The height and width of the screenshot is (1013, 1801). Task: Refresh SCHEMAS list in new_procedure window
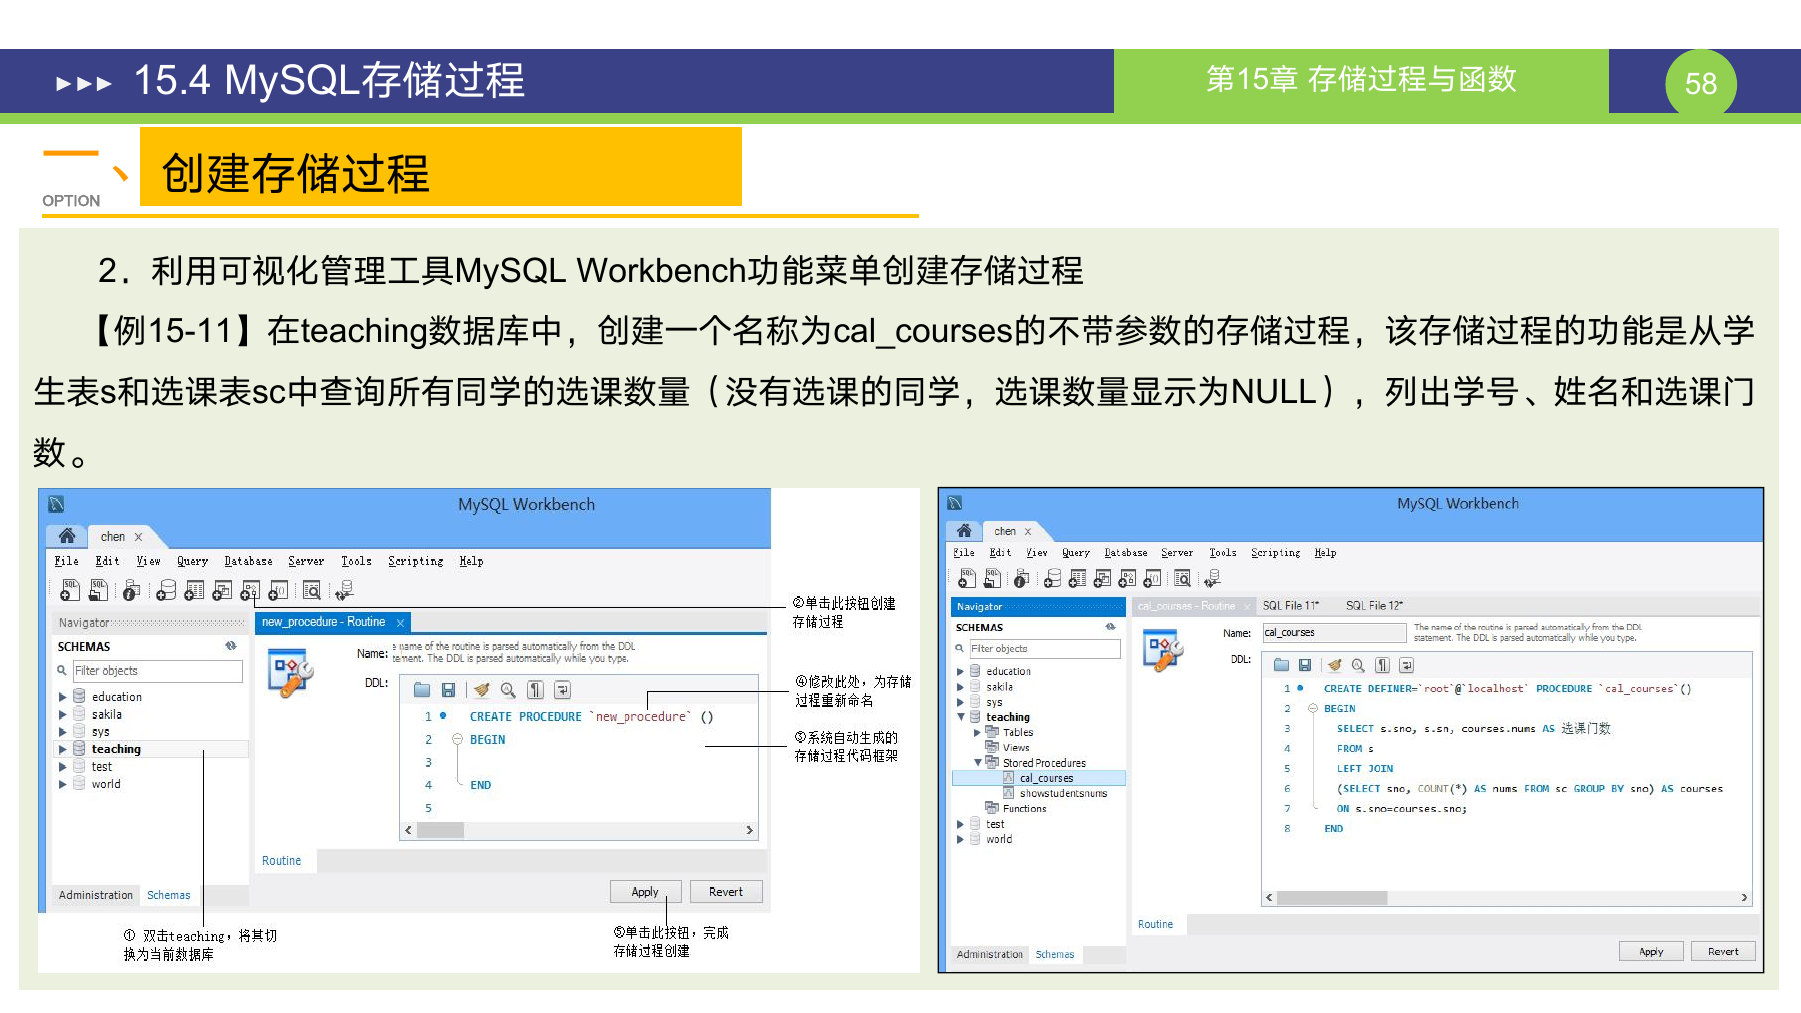231,646
